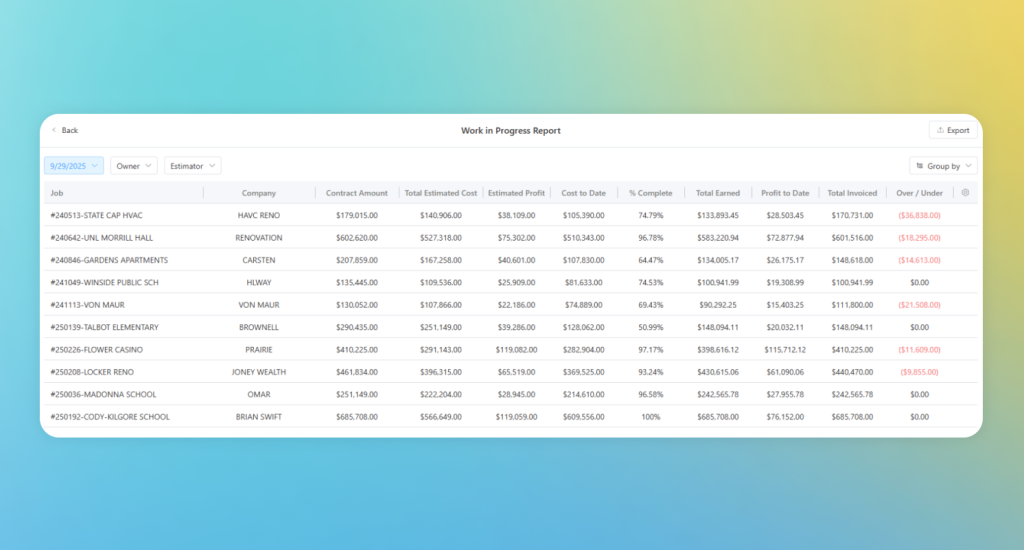Click the Total Earned column header
The width and height of the screenshot is (1024, 550).
[718, 193]
